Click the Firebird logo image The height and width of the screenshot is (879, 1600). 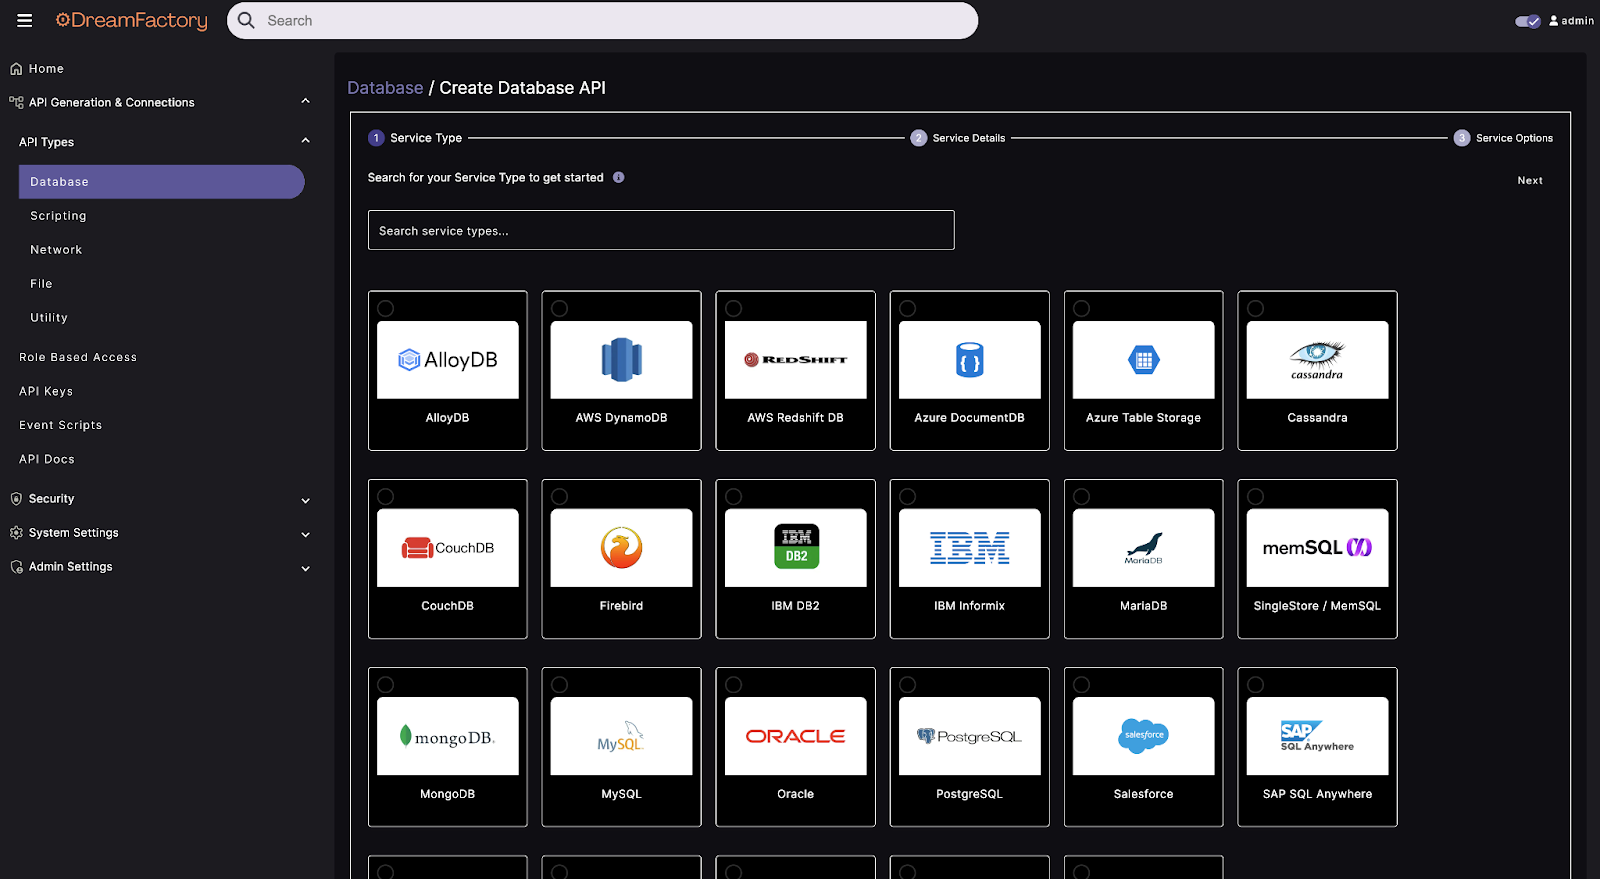coord(622,548)
